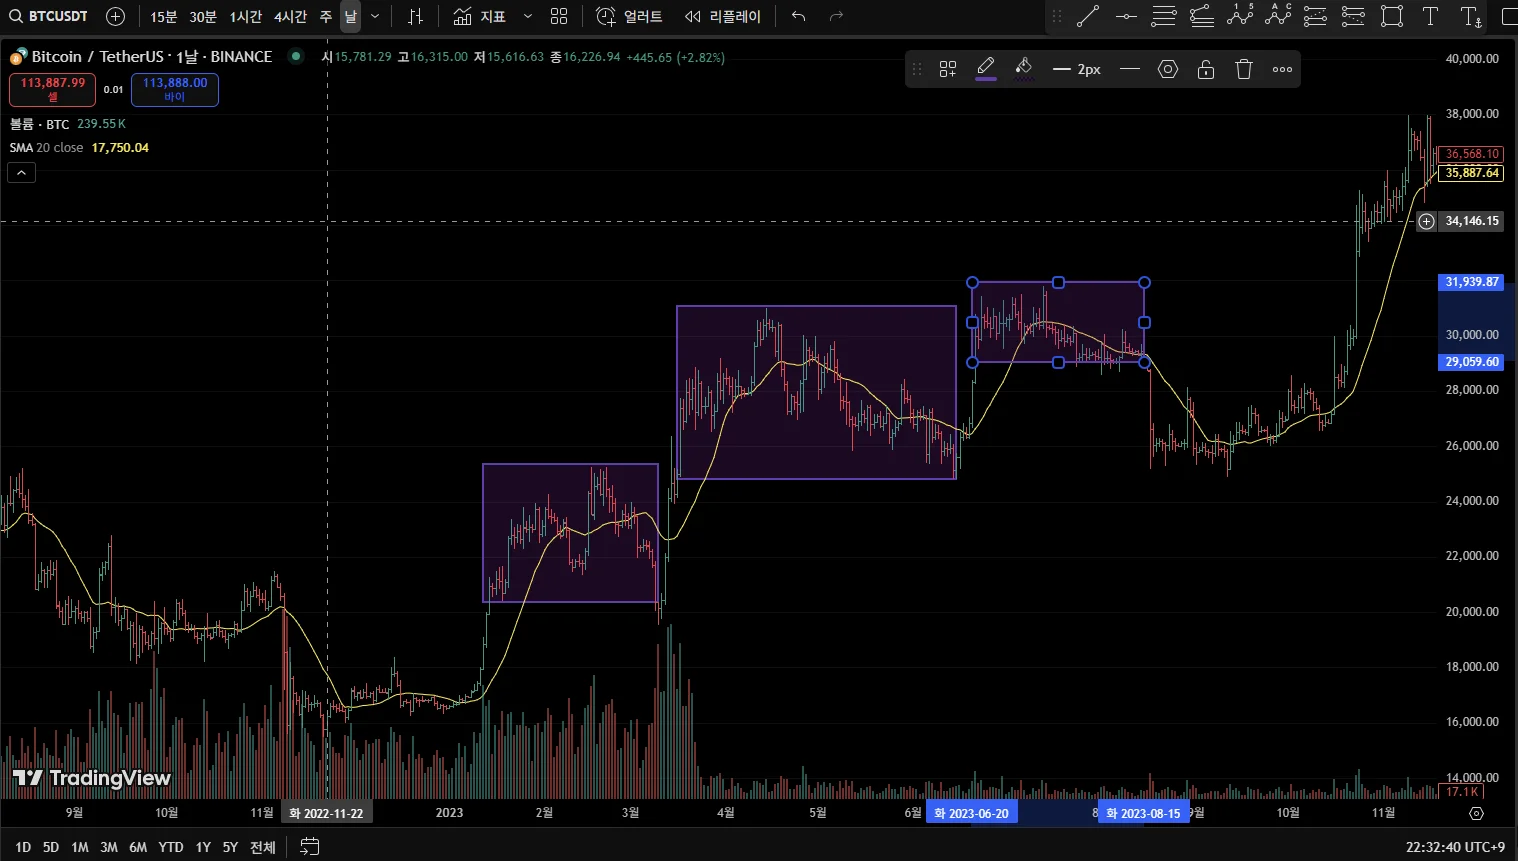Viewport: 1518px width, 861px height.
Task: Change the rectangle border line color
Action: point(986,69)
